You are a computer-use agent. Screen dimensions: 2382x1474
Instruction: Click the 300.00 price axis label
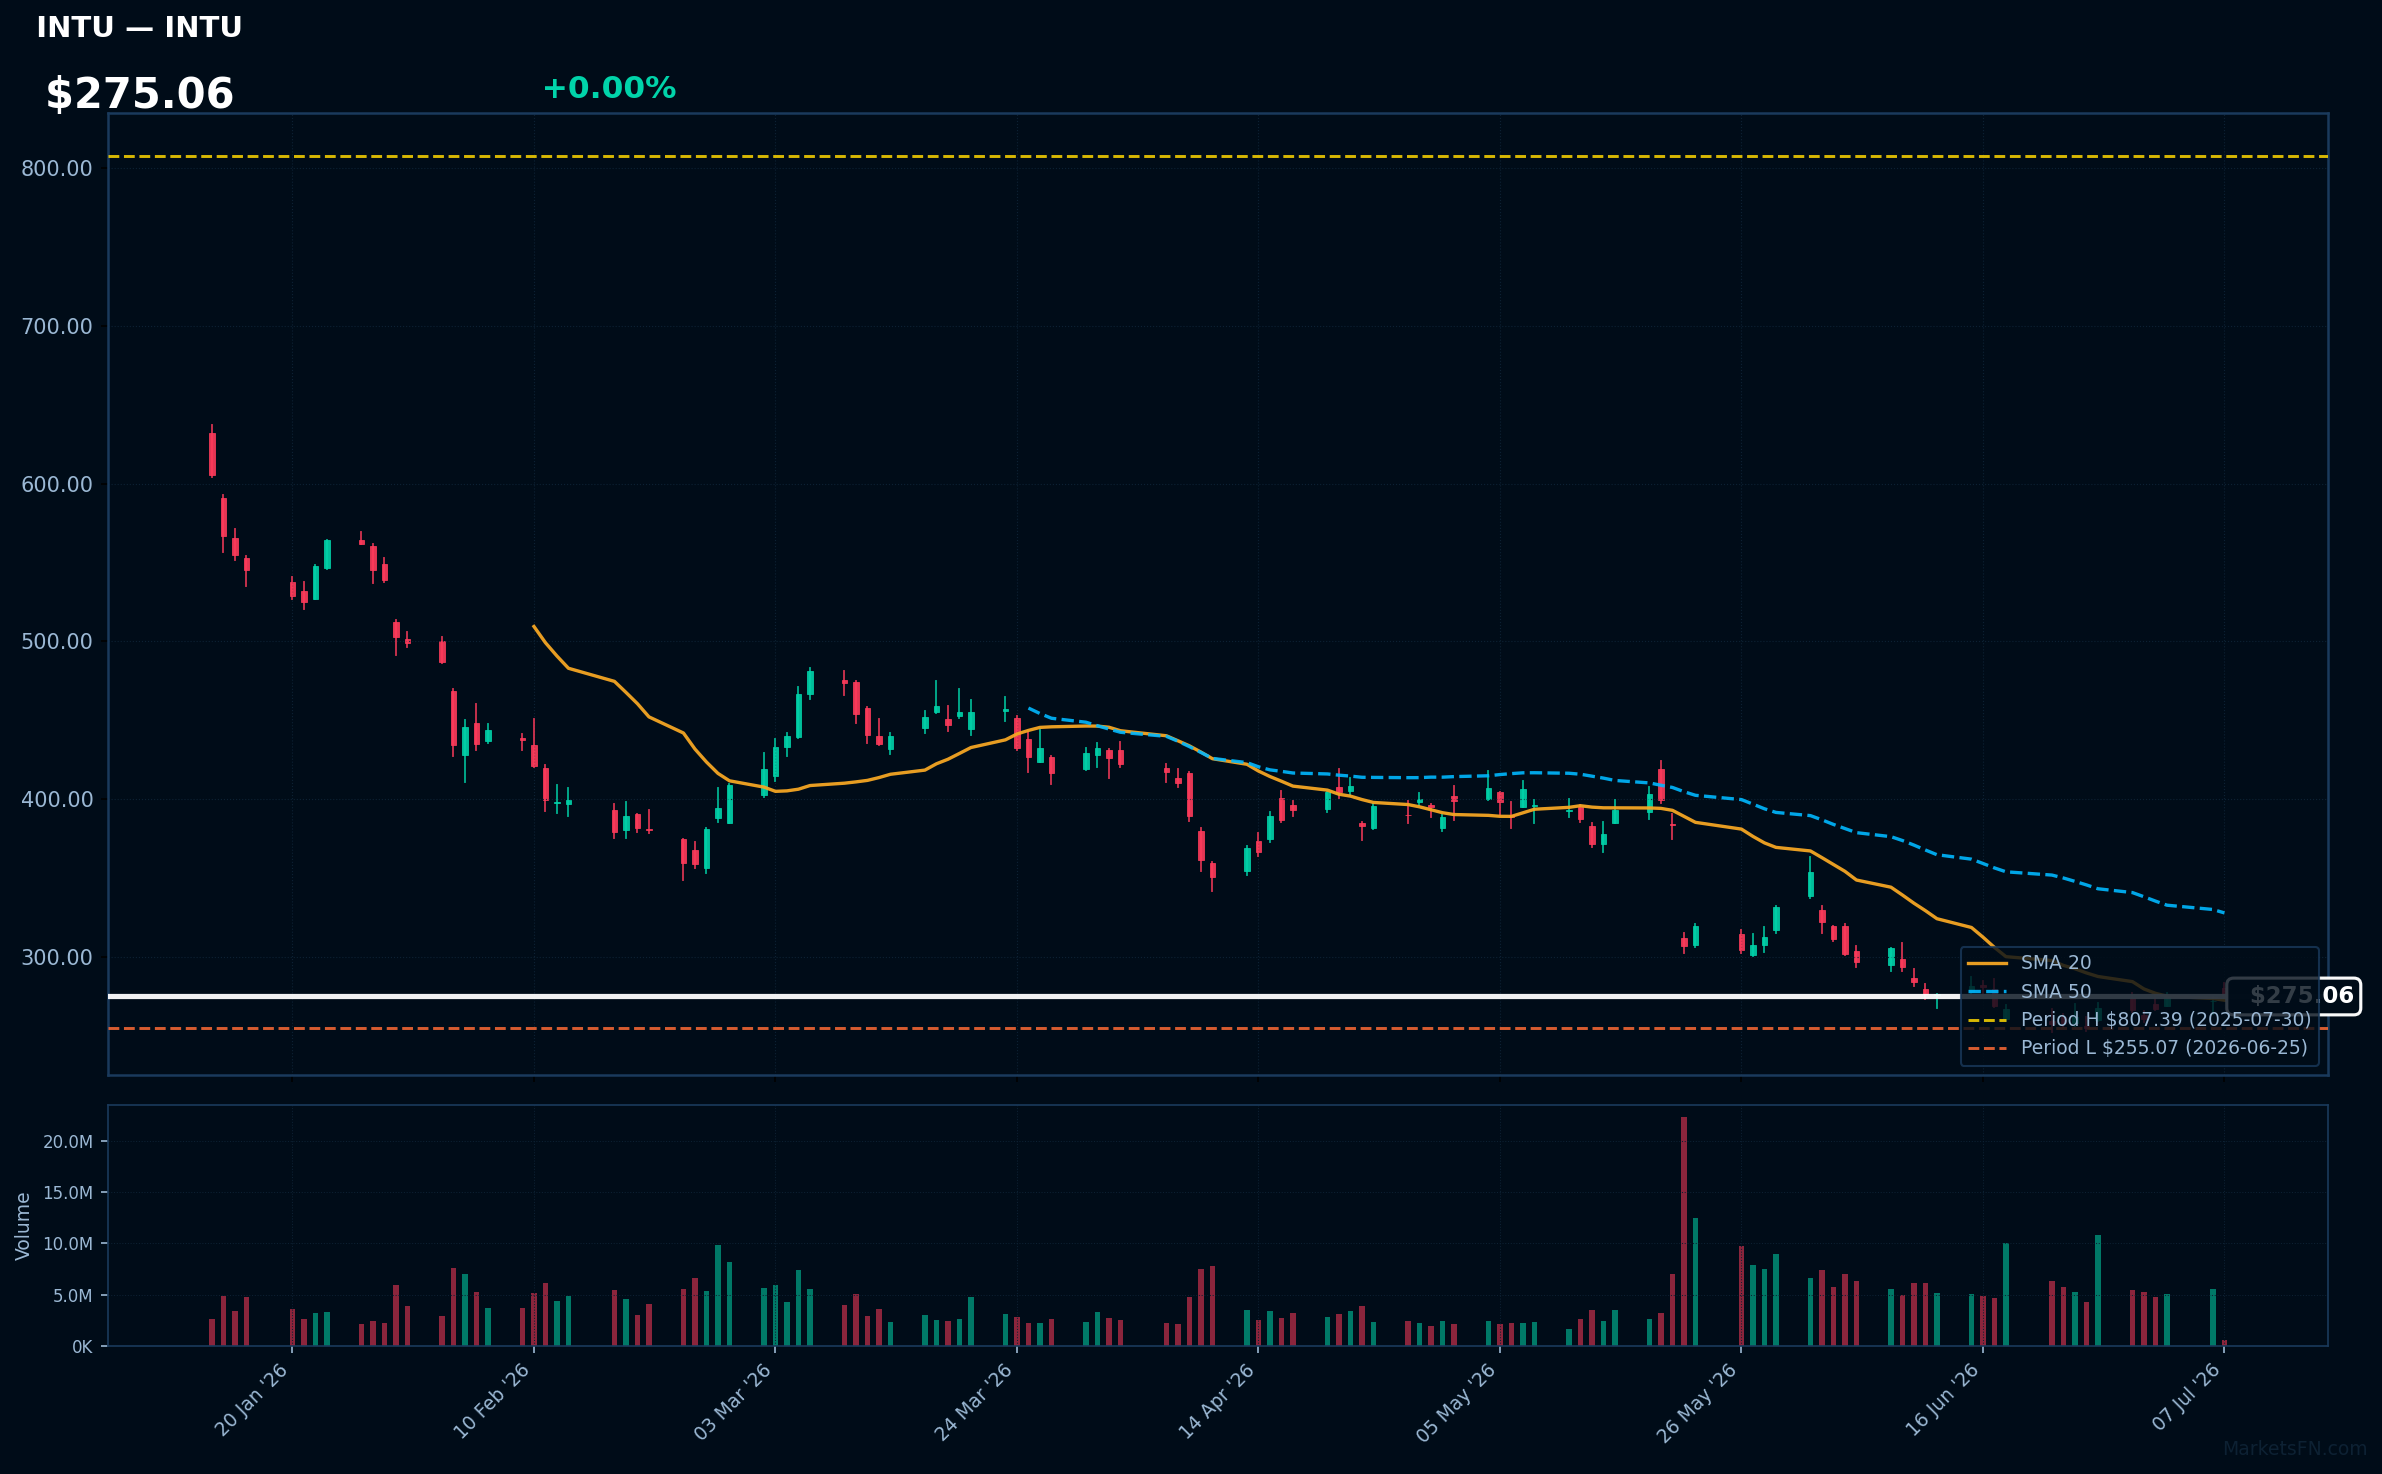(x=57, y=958)
